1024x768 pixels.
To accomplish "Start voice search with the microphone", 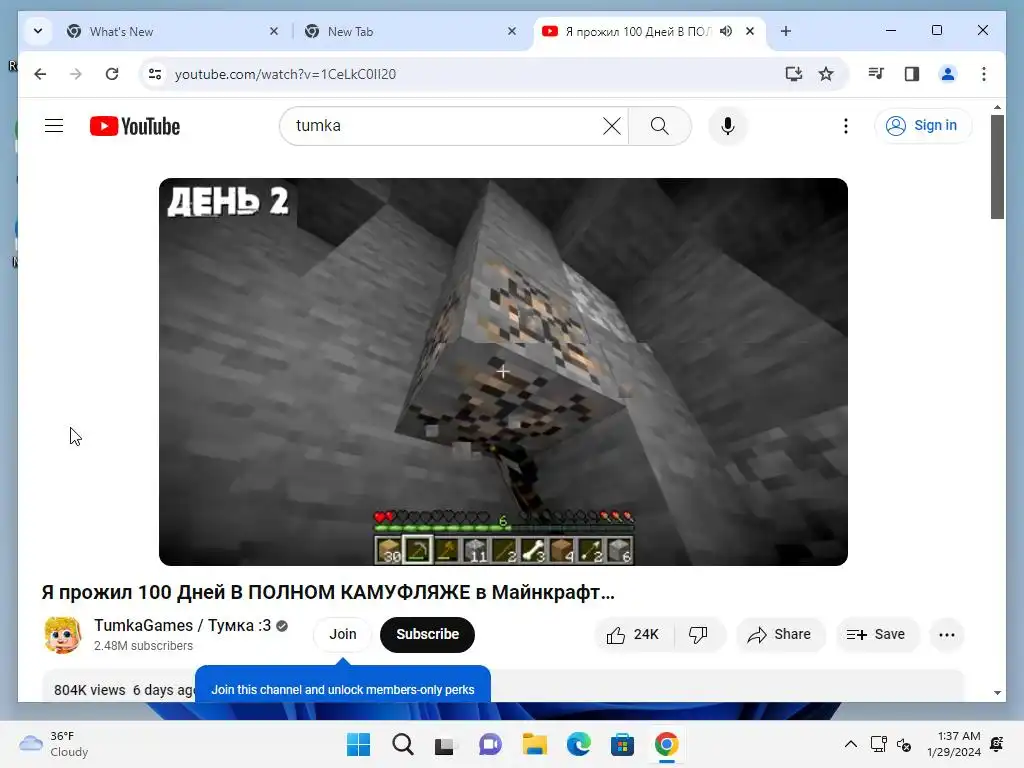I will tap(728, 125).
